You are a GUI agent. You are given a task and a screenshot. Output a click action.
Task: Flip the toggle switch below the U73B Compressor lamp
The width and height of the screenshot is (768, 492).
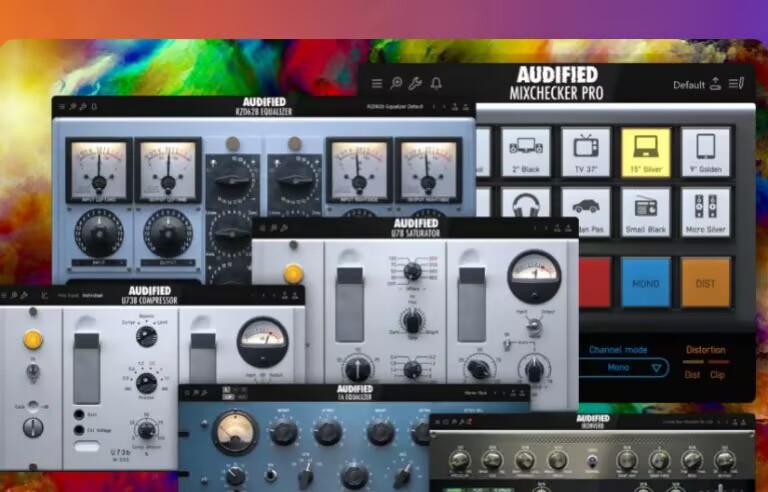(33, 372)
